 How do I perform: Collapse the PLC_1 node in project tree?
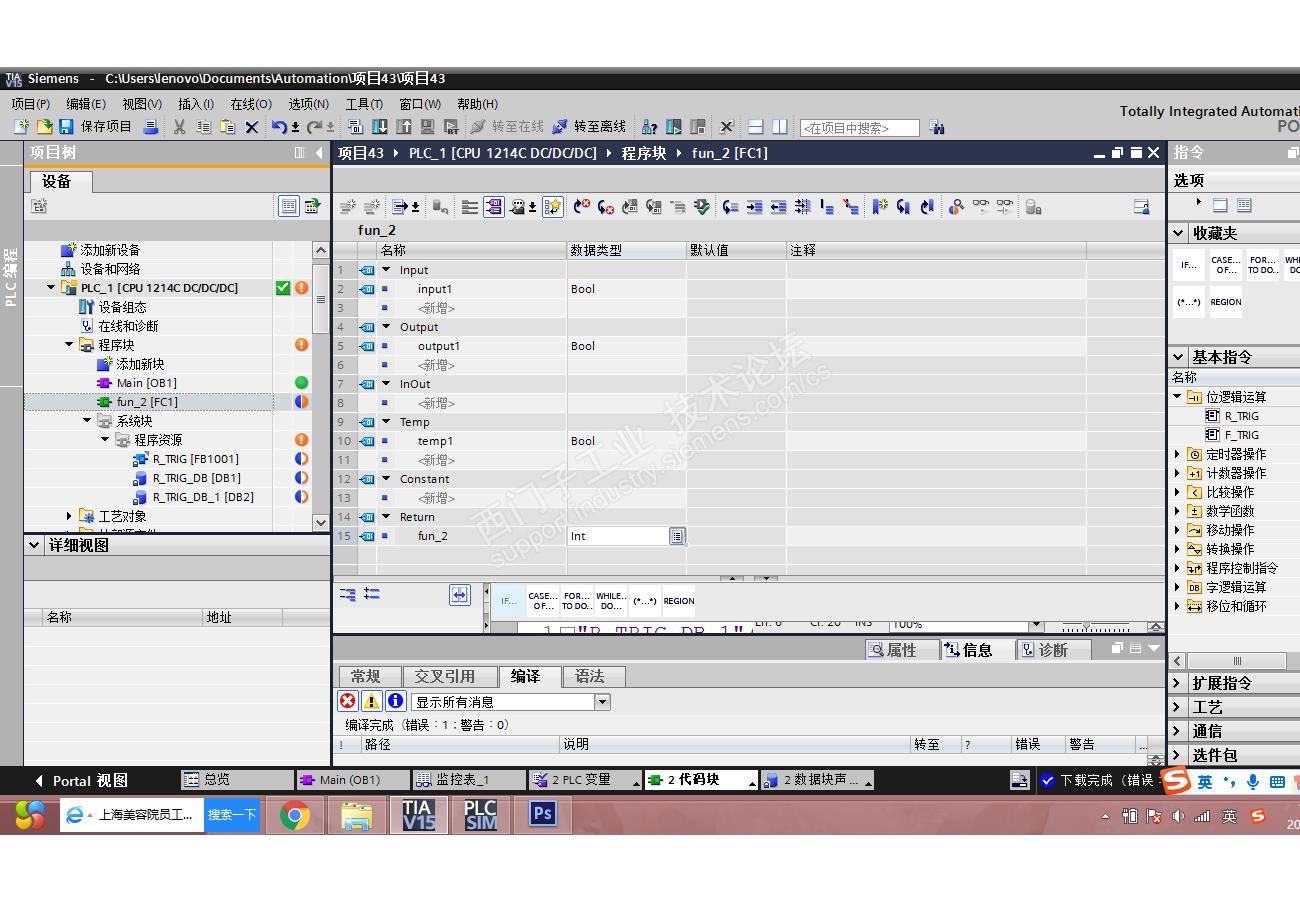[x=52, y=288]
